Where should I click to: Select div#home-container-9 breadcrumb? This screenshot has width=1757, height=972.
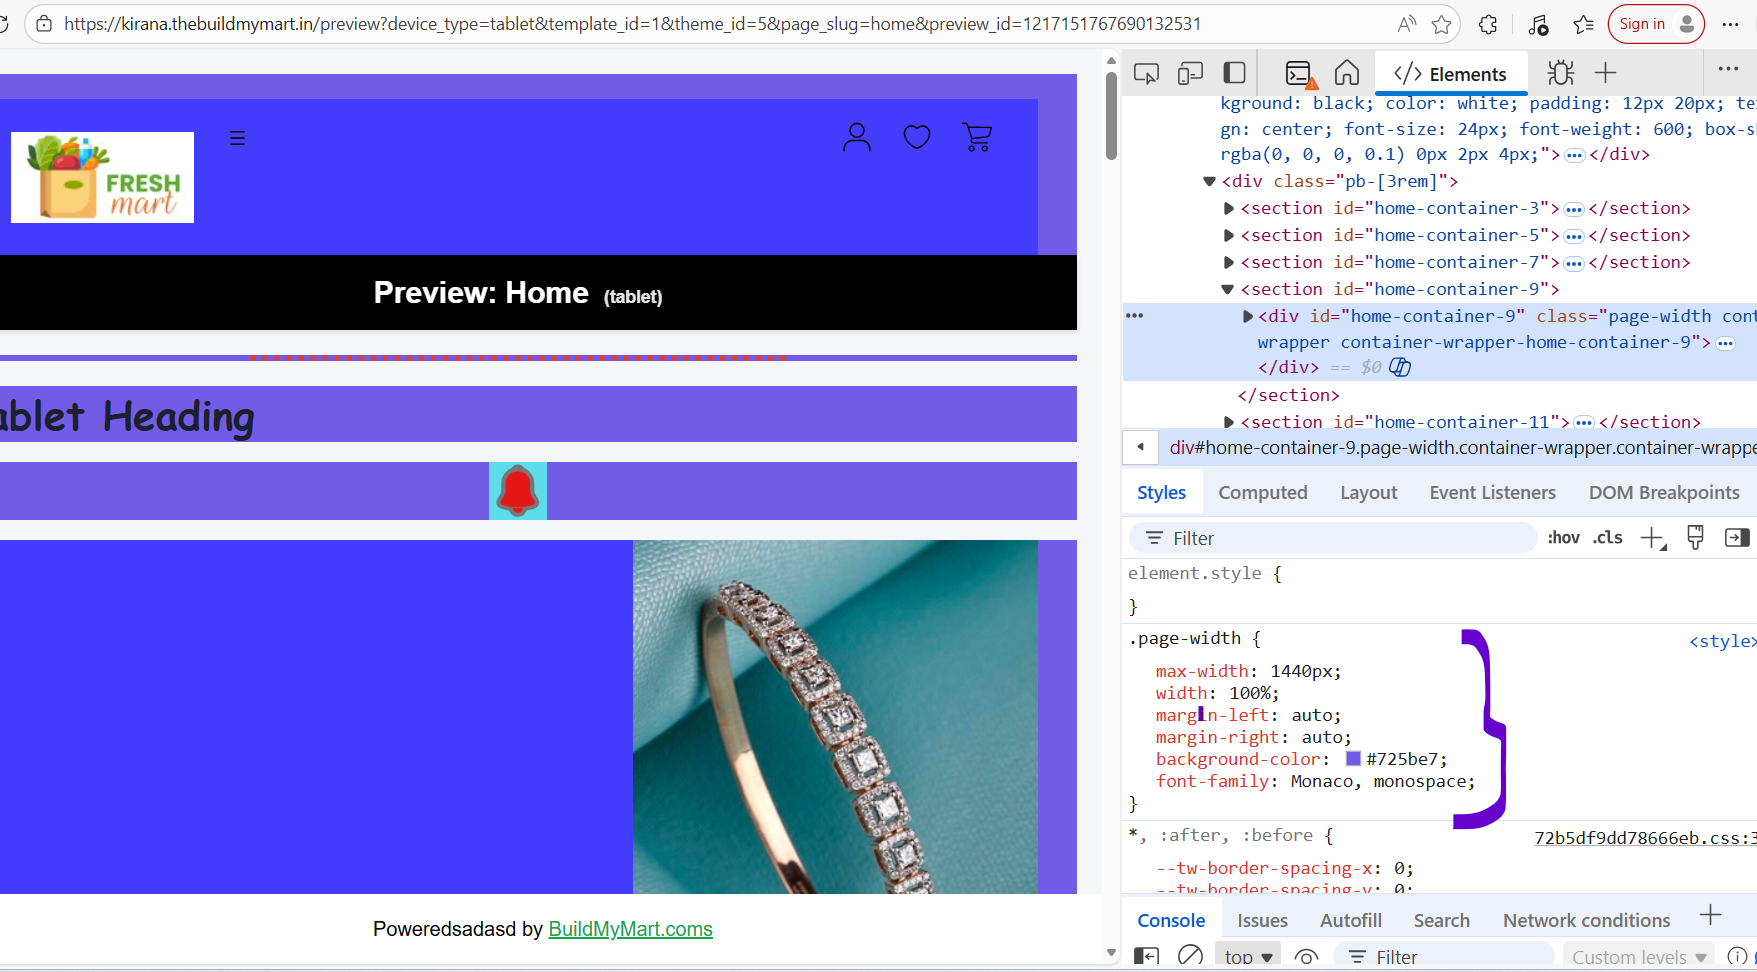[1463, 447]
